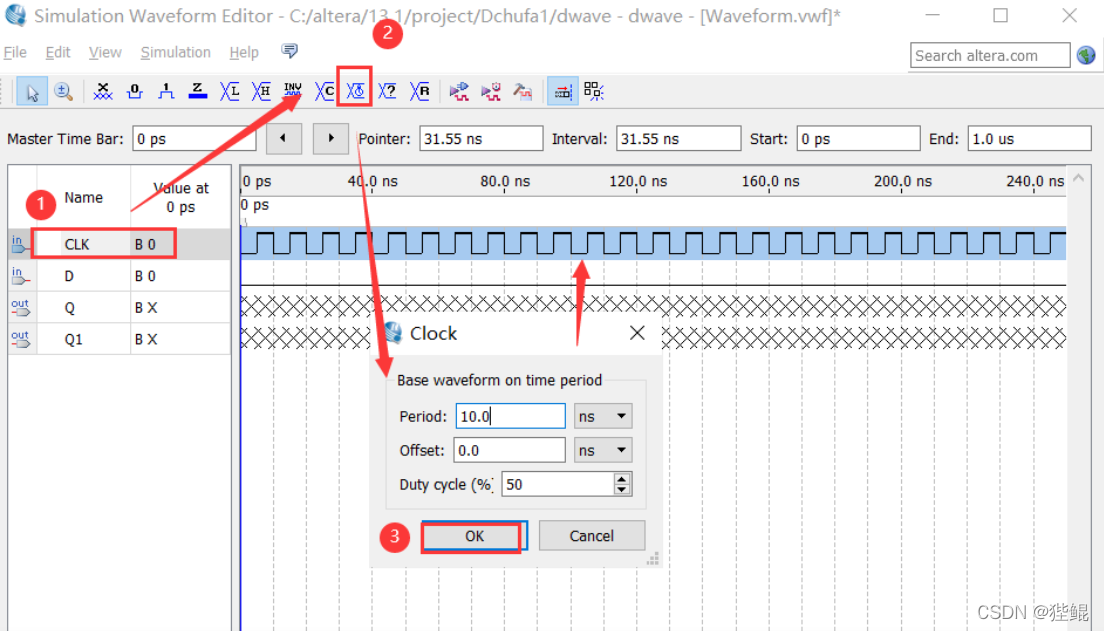Click the feedback speech bubble icon

pyautogui.click(x=289, y=51)
